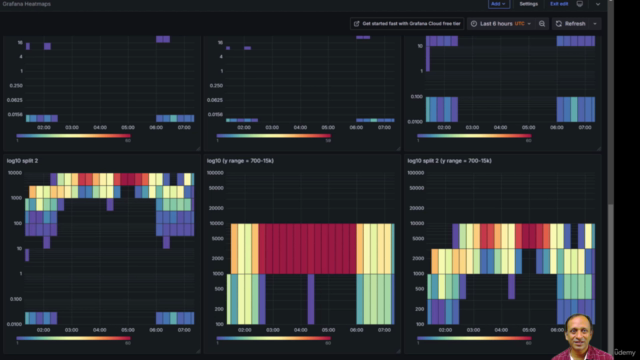Viewport: 640px width, 360px height.
Task: Zoom out the time range
Action: 542,24
